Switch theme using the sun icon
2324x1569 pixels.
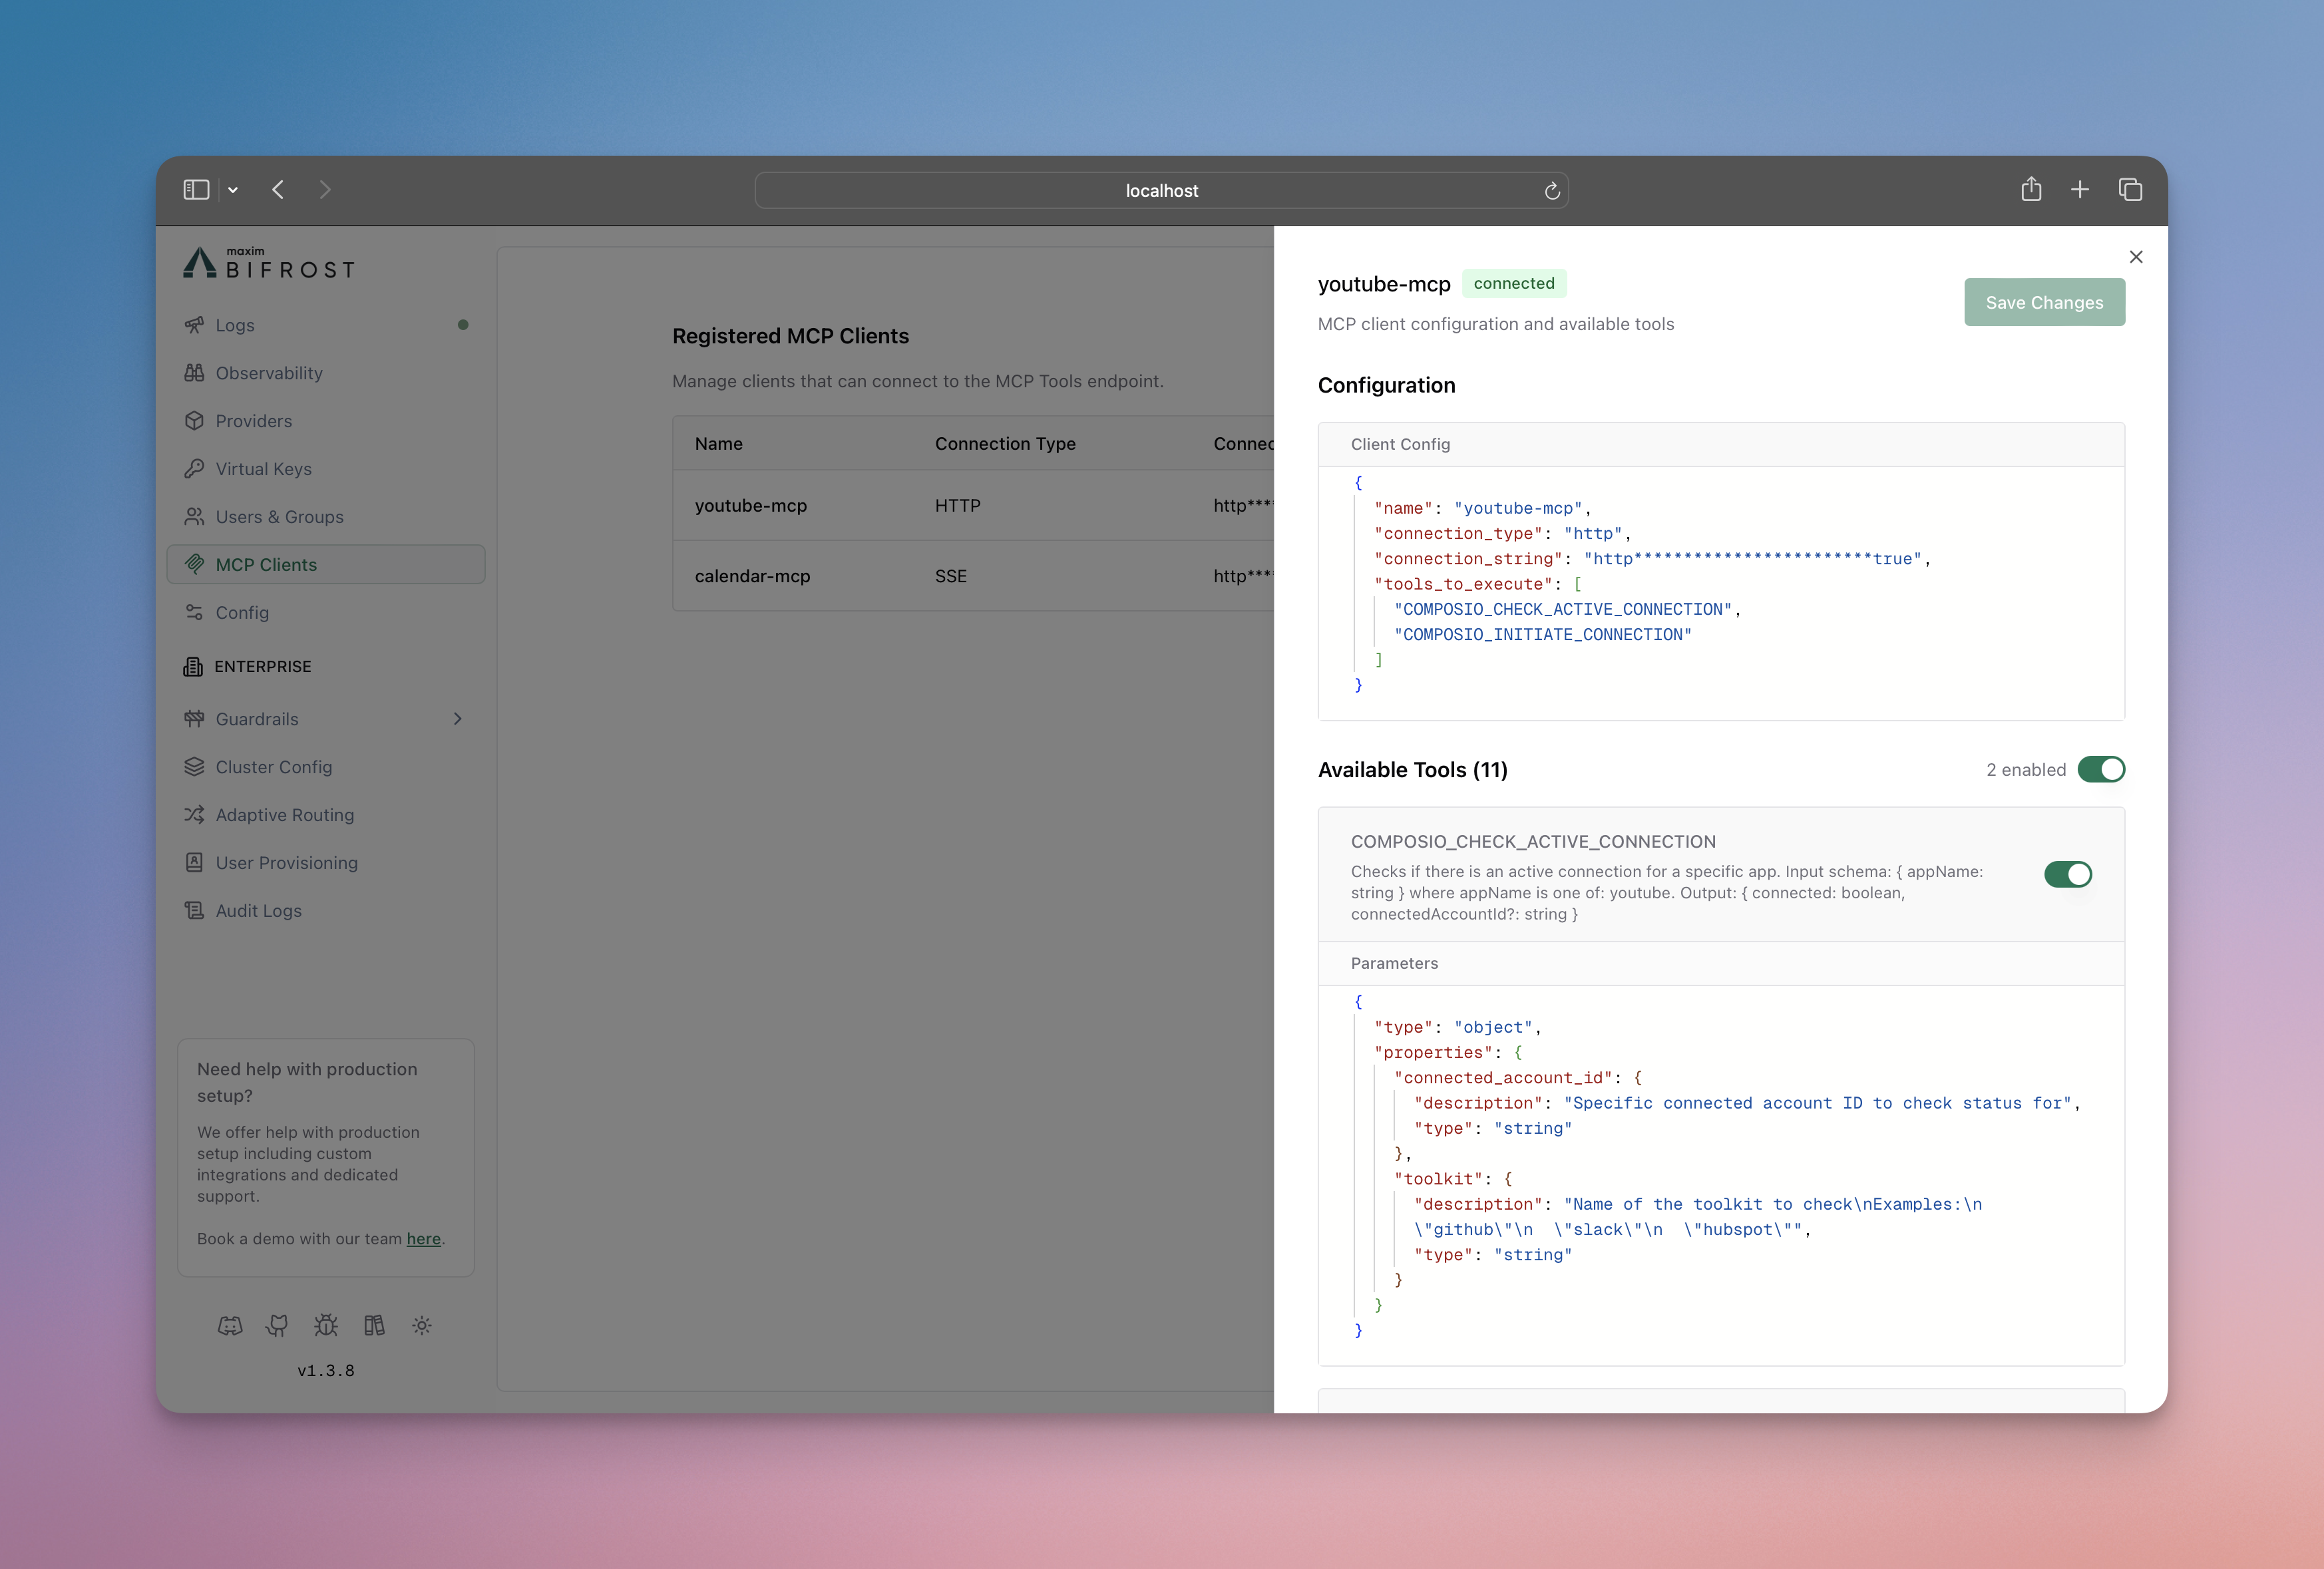421,1326
